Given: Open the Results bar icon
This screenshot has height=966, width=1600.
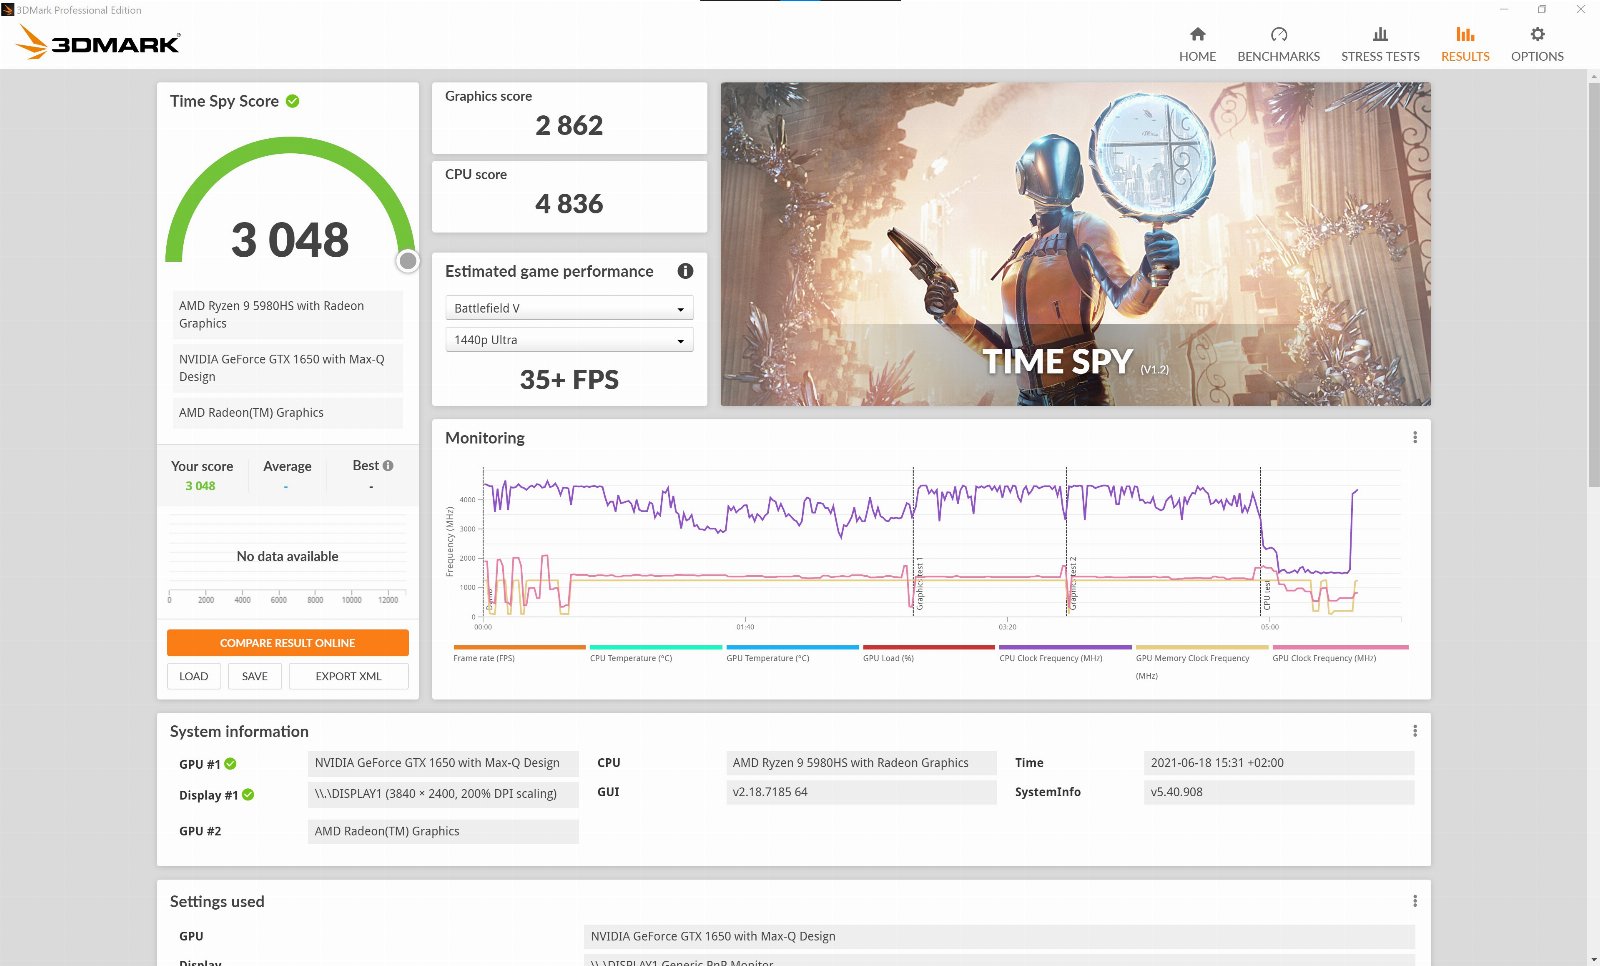Looking at the screenshot, I should pyautogui.click(x=1465, y=34).
